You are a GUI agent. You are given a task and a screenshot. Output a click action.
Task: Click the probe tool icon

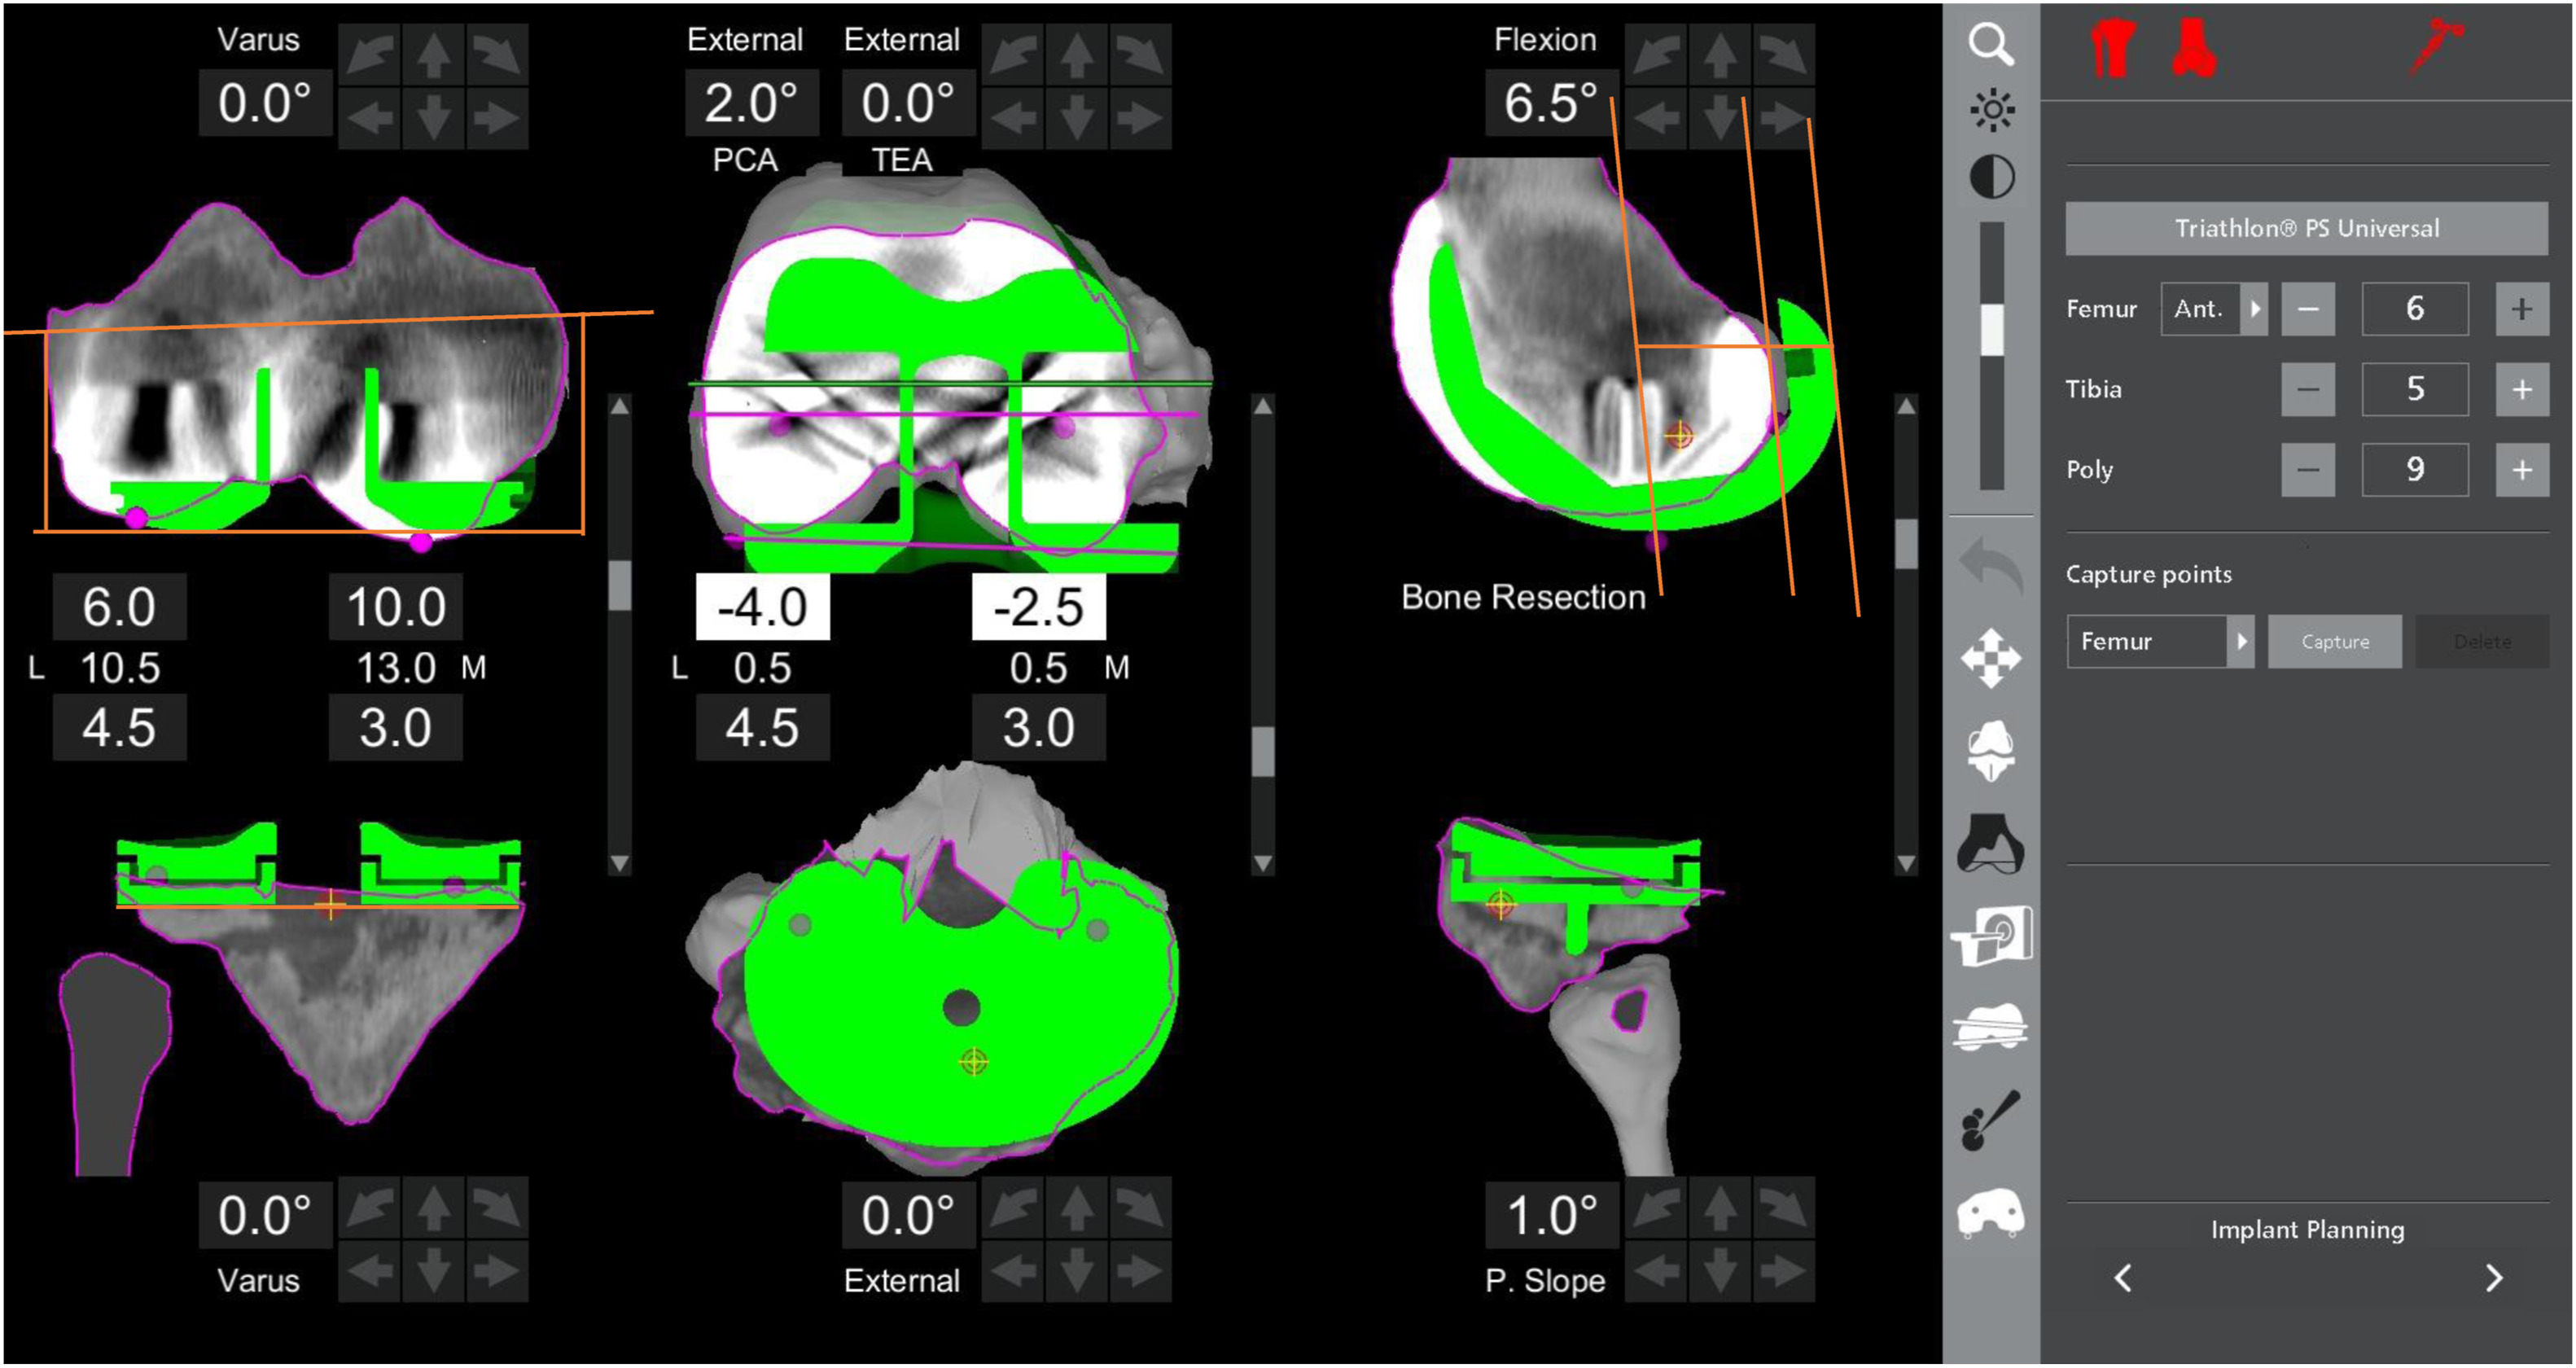[x=1990, y=1120]
